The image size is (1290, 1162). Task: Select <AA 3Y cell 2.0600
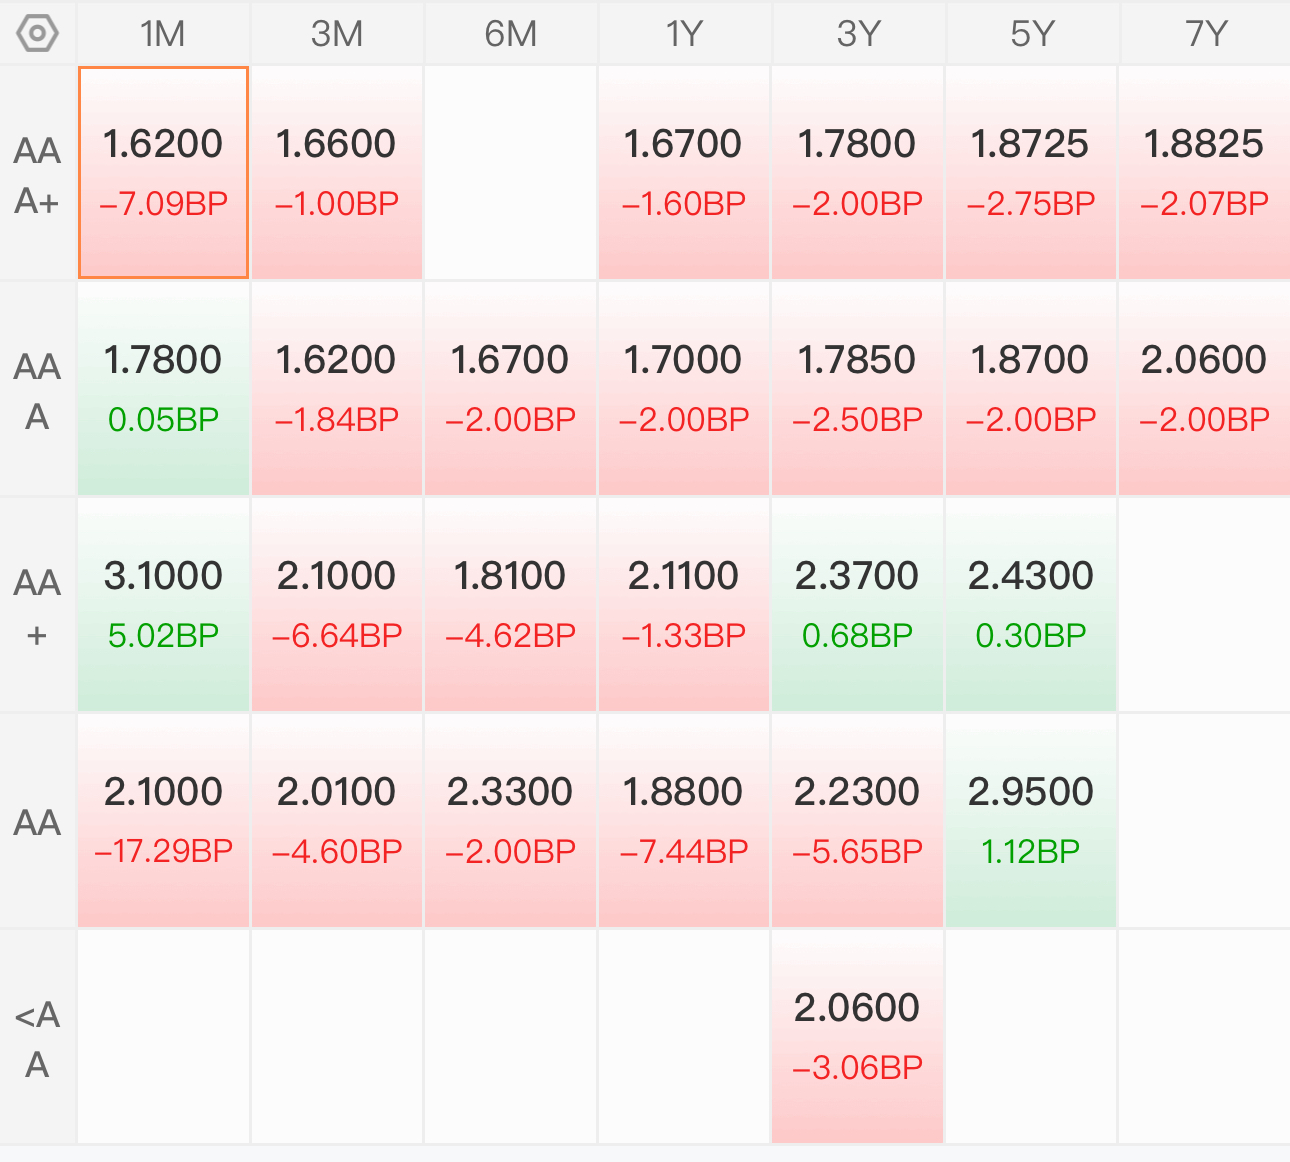(x=858, y=1037)
